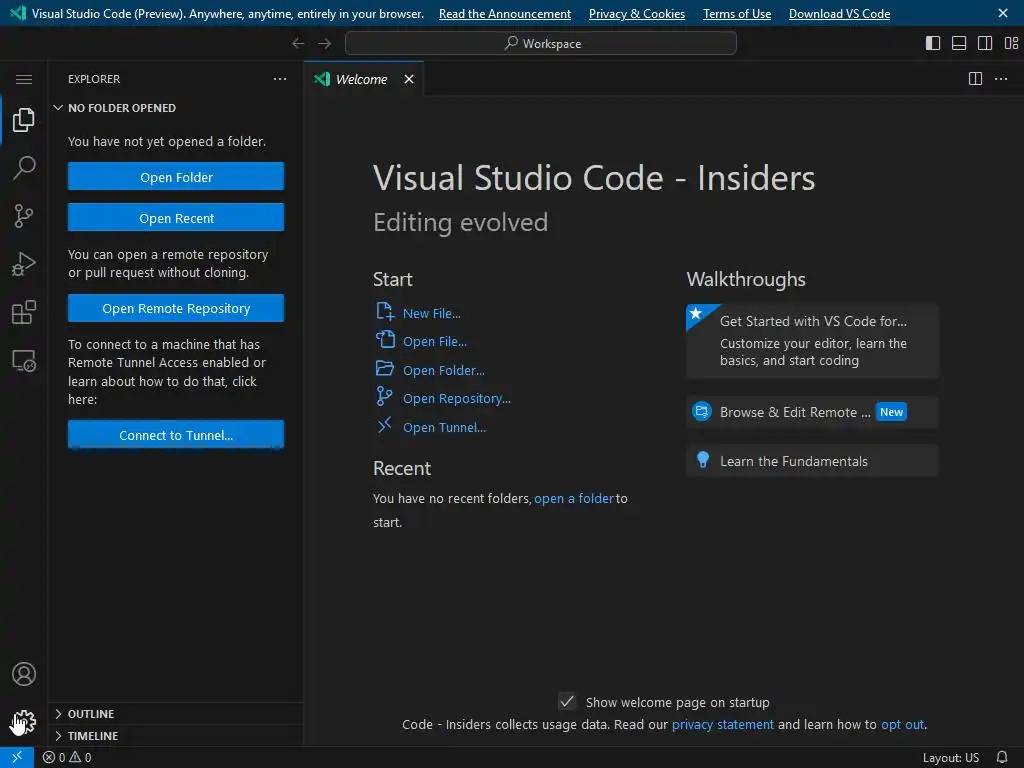Open the Accounts menu icon

24,675
